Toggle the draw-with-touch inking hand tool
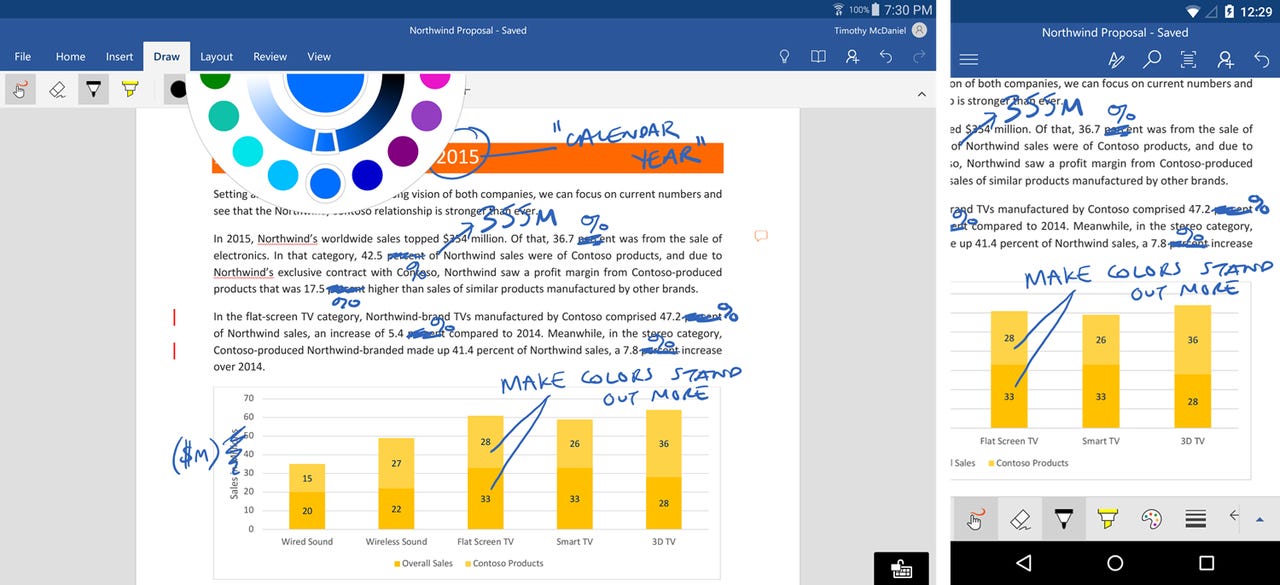Screen dimensions: 1280x585 tap(18, 89)
